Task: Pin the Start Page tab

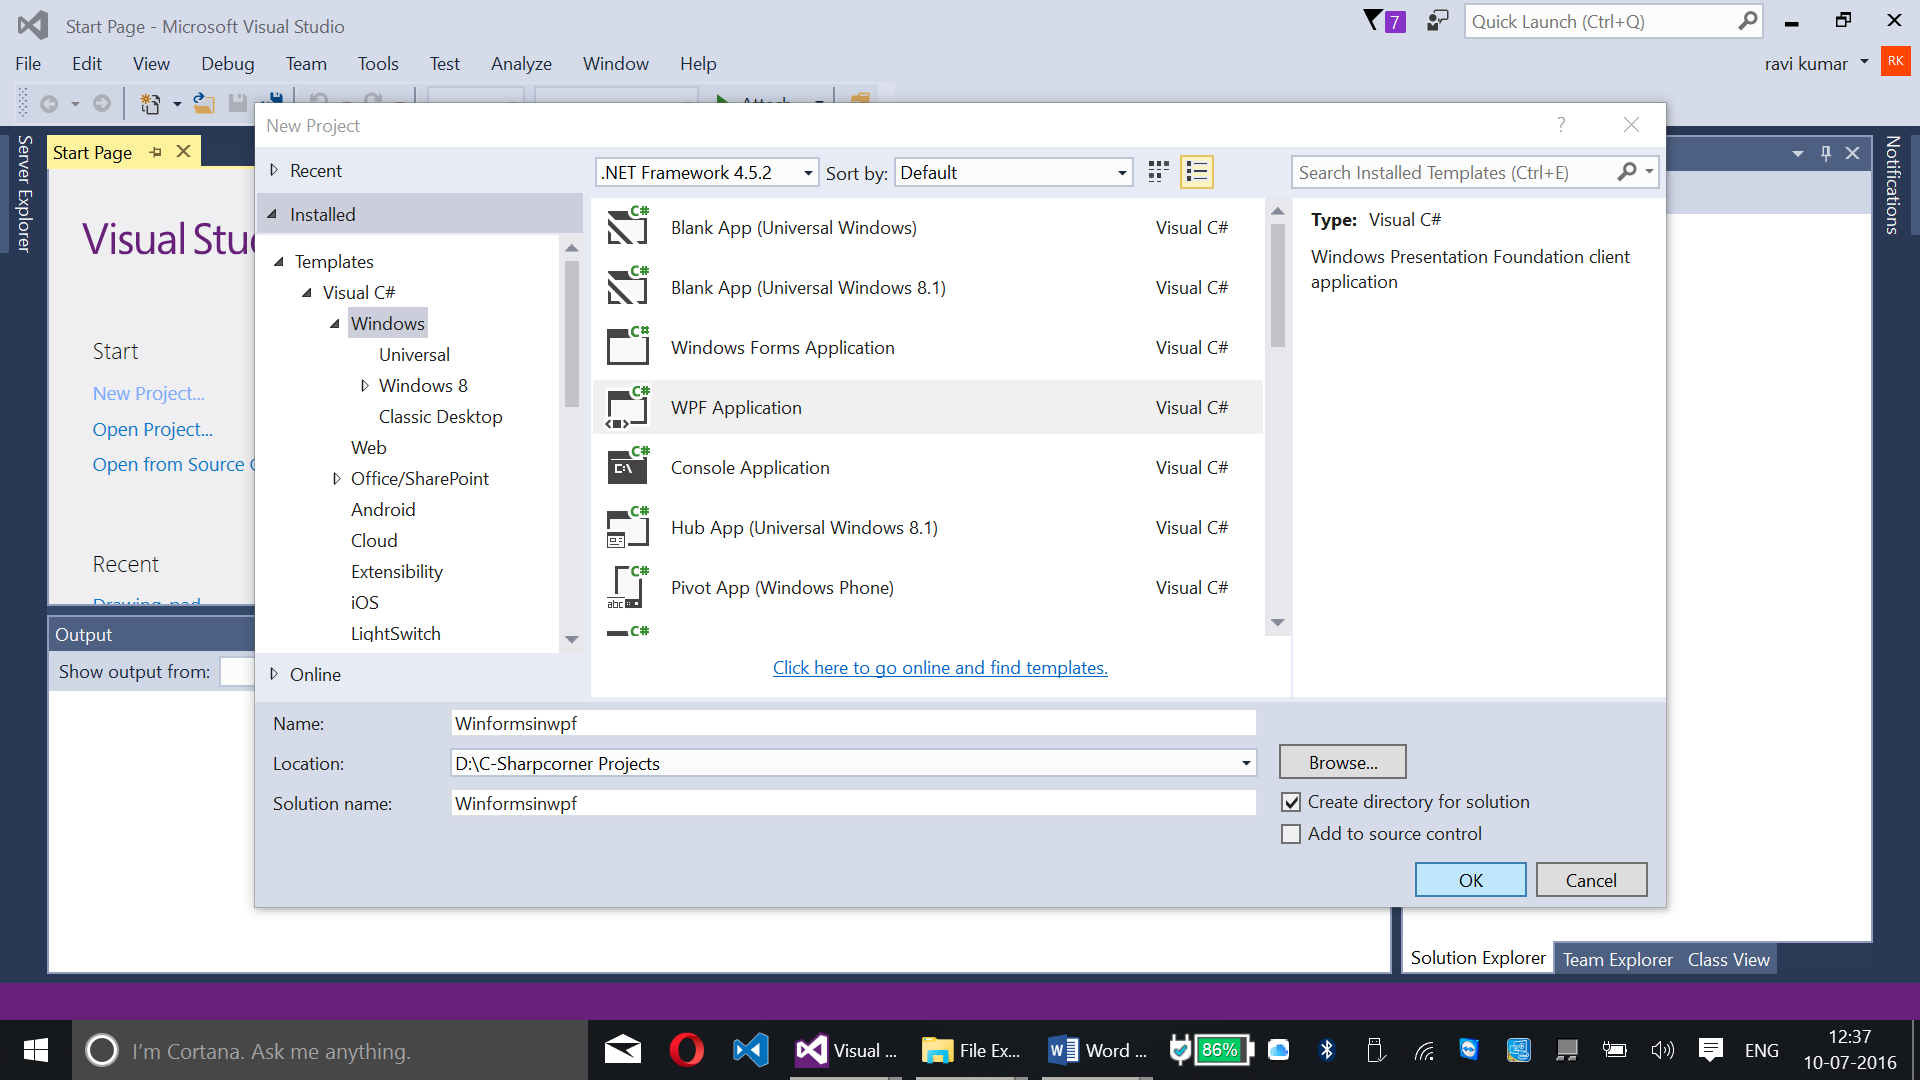Action: point(155,152)
